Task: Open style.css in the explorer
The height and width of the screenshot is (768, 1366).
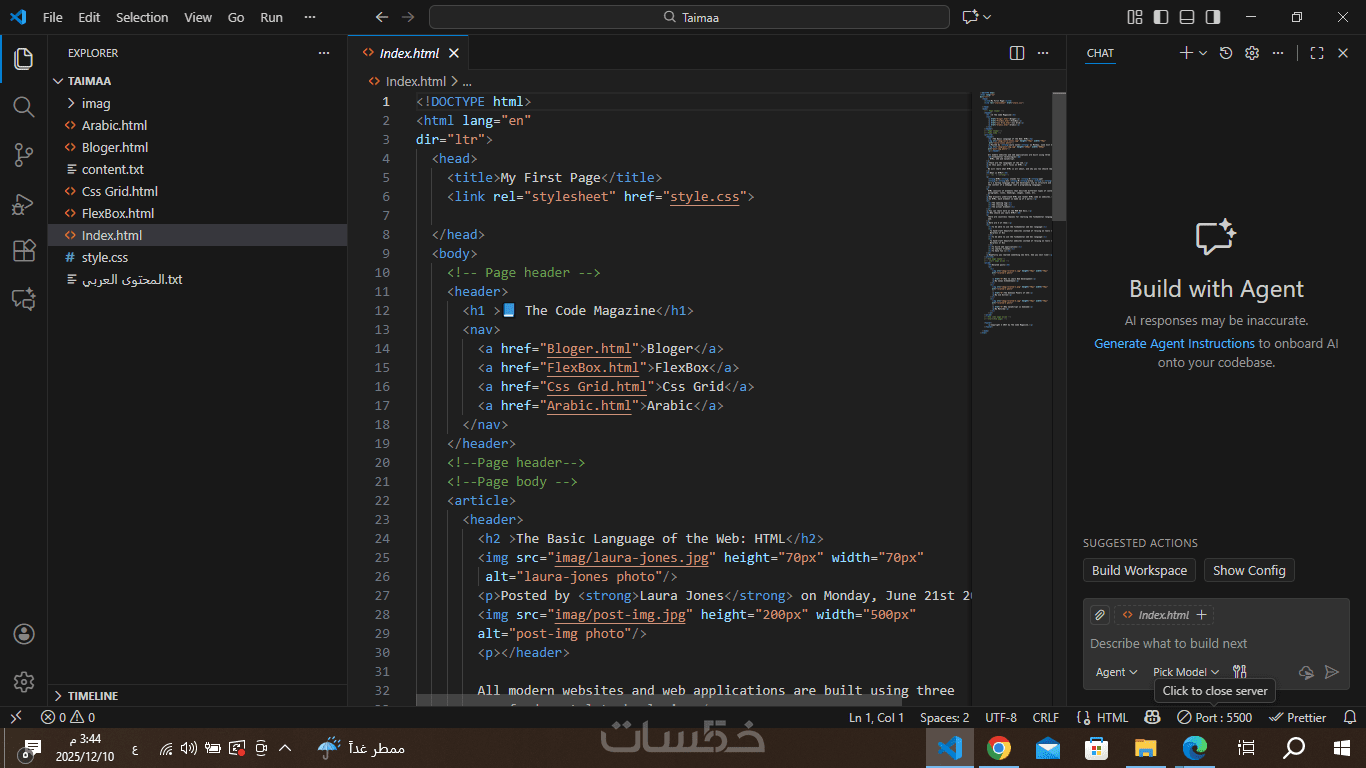Action: point(105,257)
